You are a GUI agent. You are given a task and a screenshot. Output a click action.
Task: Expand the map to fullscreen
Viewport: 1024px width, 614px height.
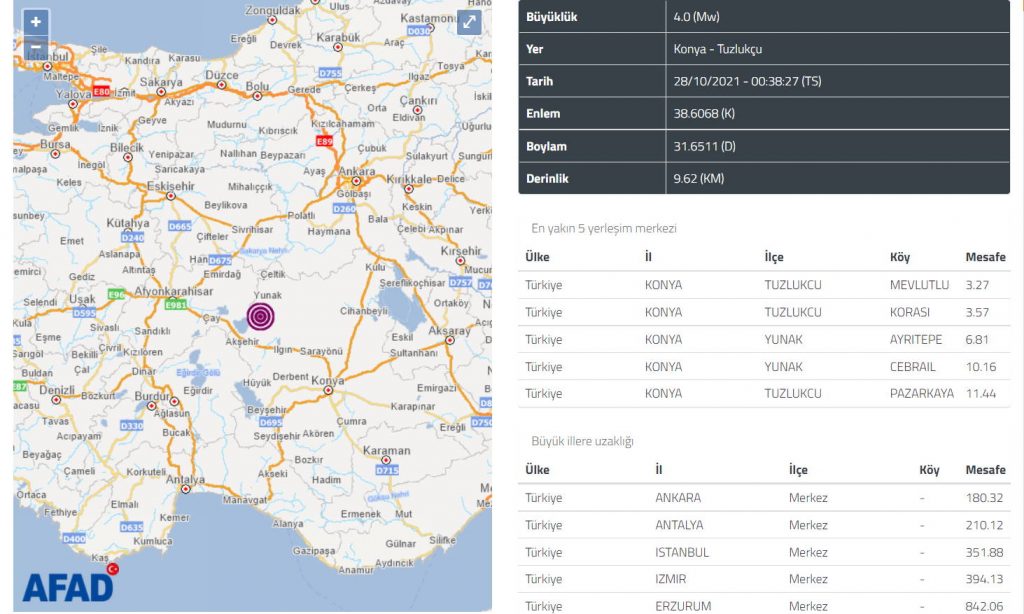pos(469,23)
